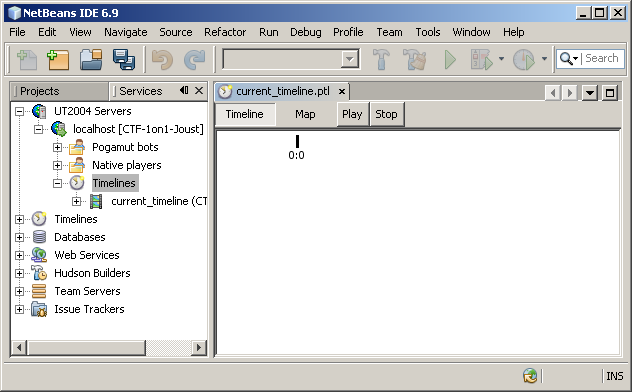The image size is (632, 392).
Task: Click the Save All disks icon
Action: pos(124,60)
